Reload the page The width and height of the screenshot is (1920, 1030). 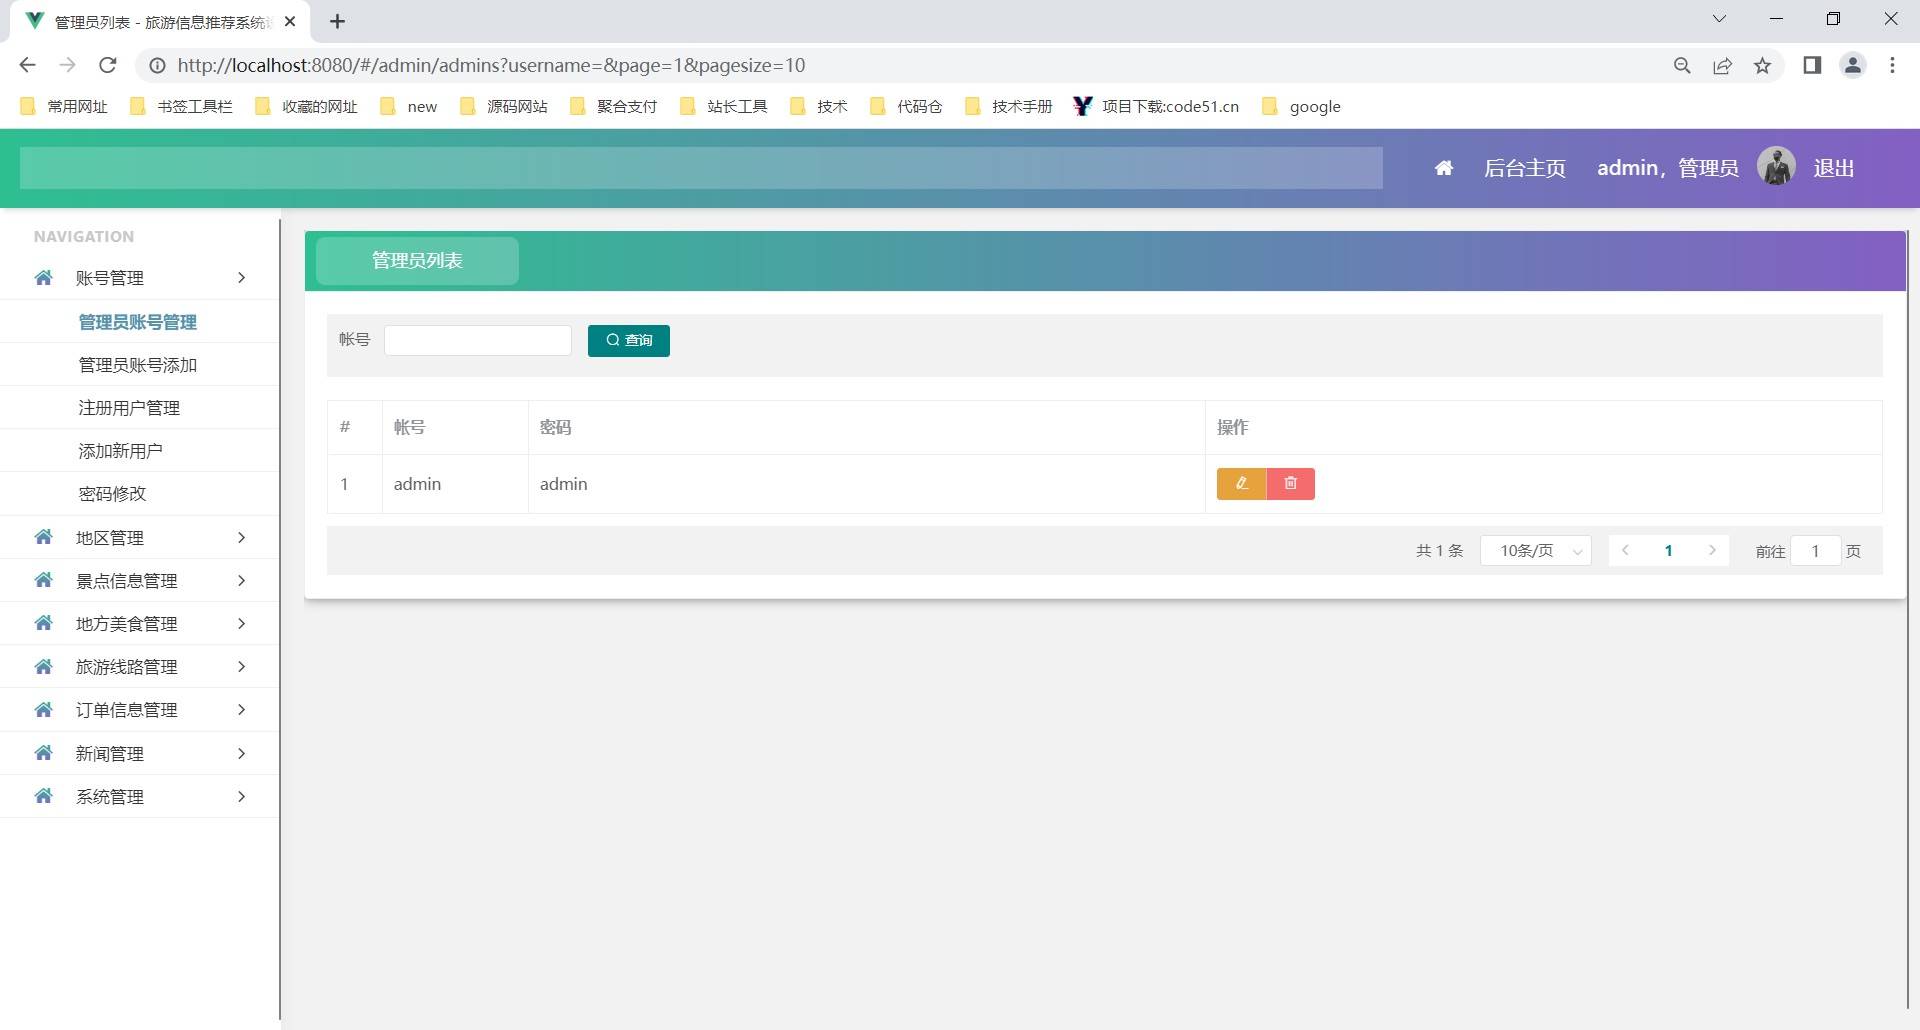click(108, 65)
